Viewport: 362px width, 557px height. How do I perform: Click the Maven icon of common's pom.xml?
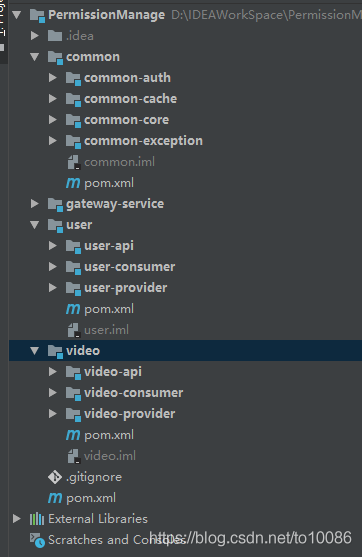[x=73, y=183]
